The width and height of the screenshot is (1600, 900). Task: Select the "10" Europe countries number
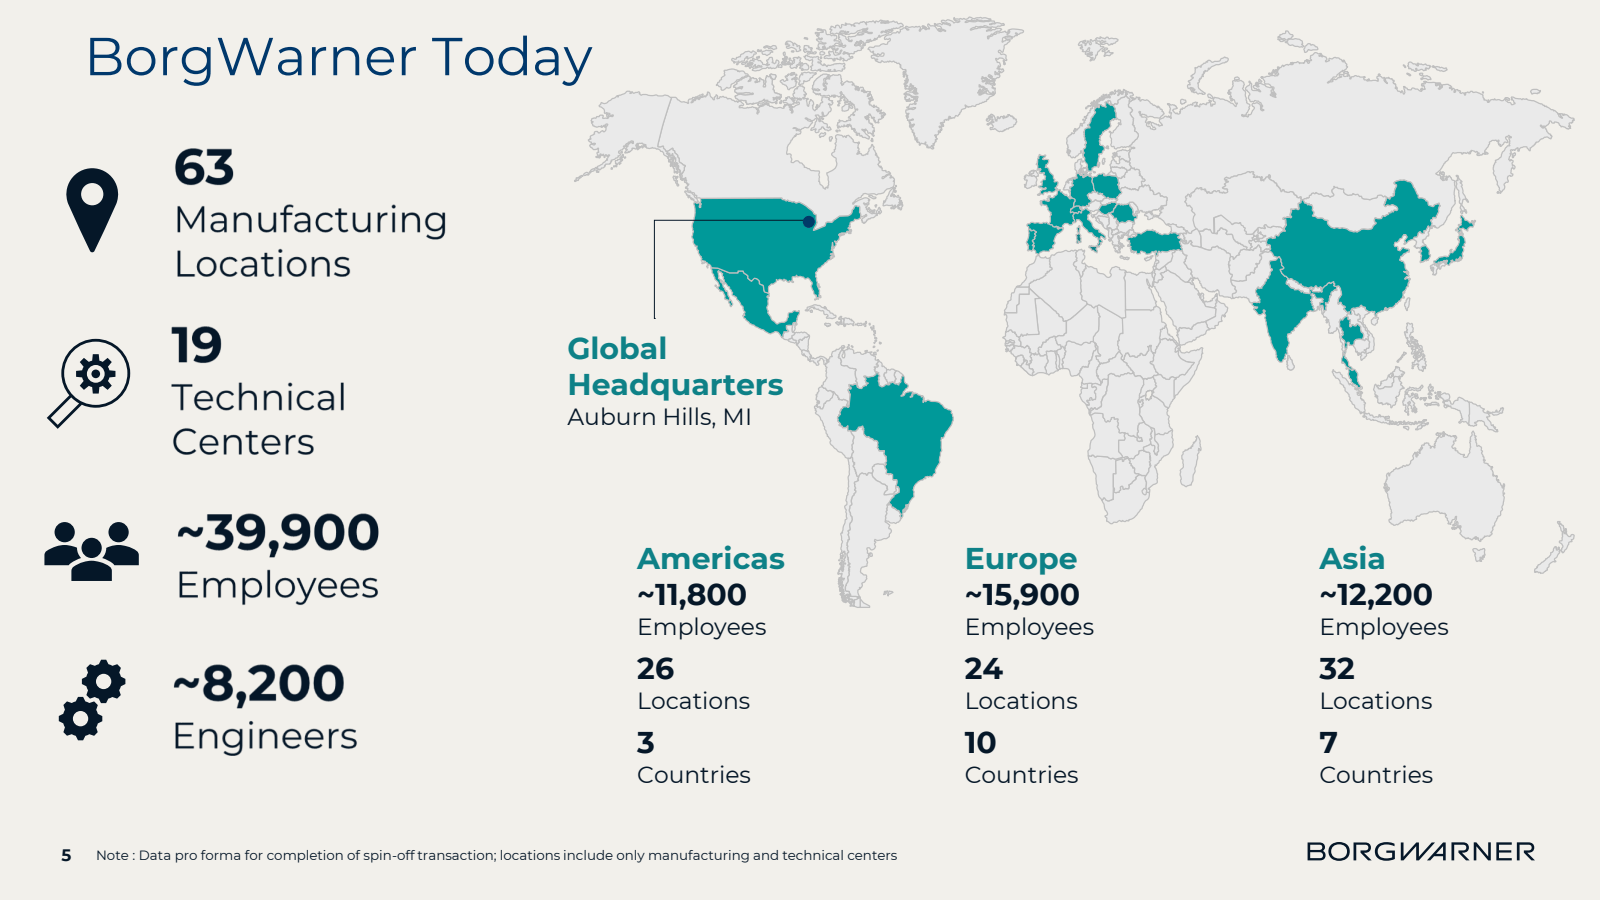coord(981,742)
